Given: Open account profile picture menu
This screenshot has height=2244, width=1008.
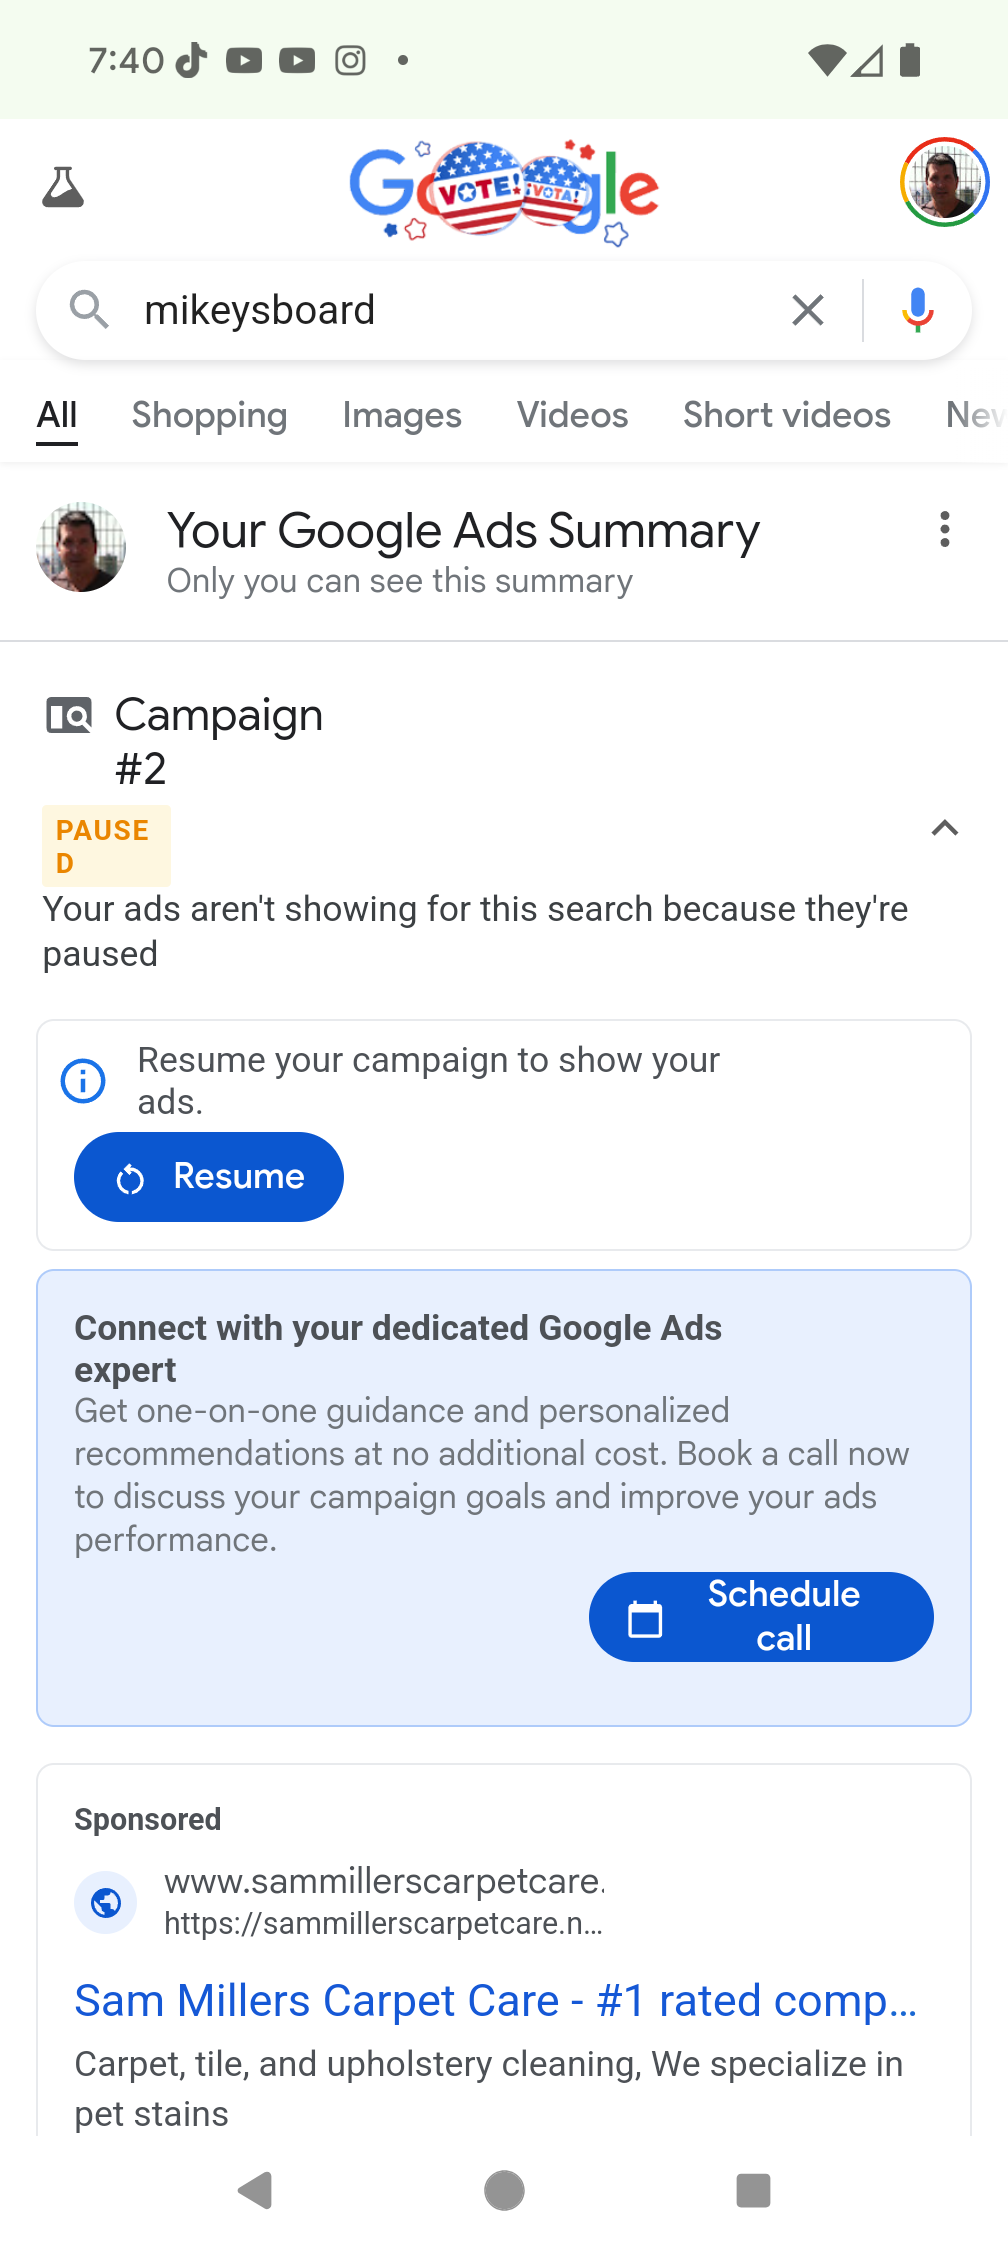Looking at the screenshot, I should tap(944, 182).
